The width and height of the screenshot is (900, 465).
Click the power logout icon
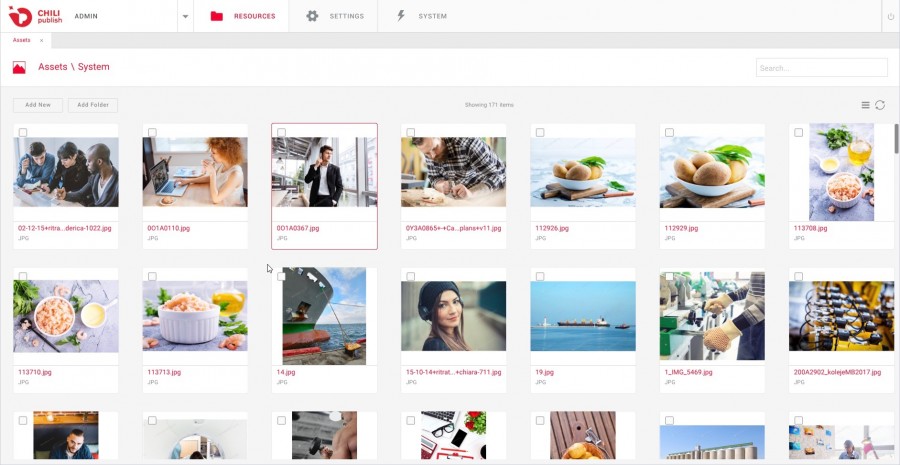point(891,17)
